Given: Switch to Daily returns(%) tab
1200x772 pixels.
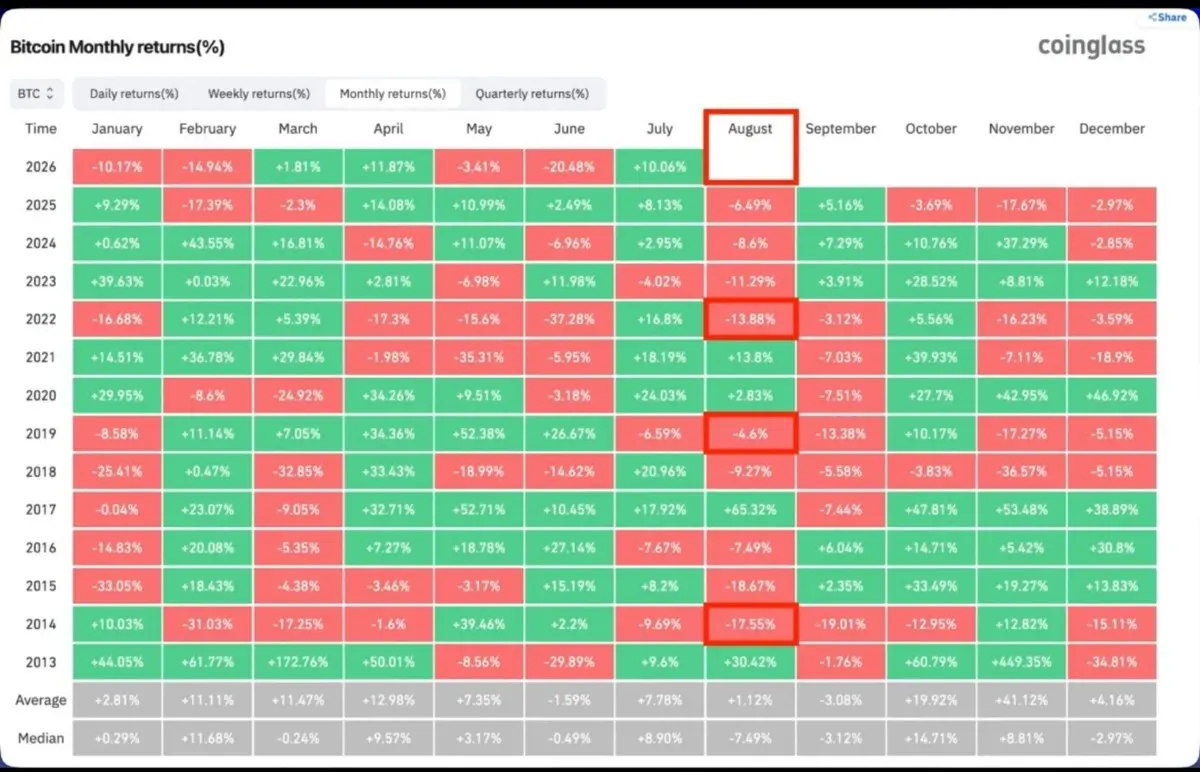Looking at the screenshot, I should [134, 94].
